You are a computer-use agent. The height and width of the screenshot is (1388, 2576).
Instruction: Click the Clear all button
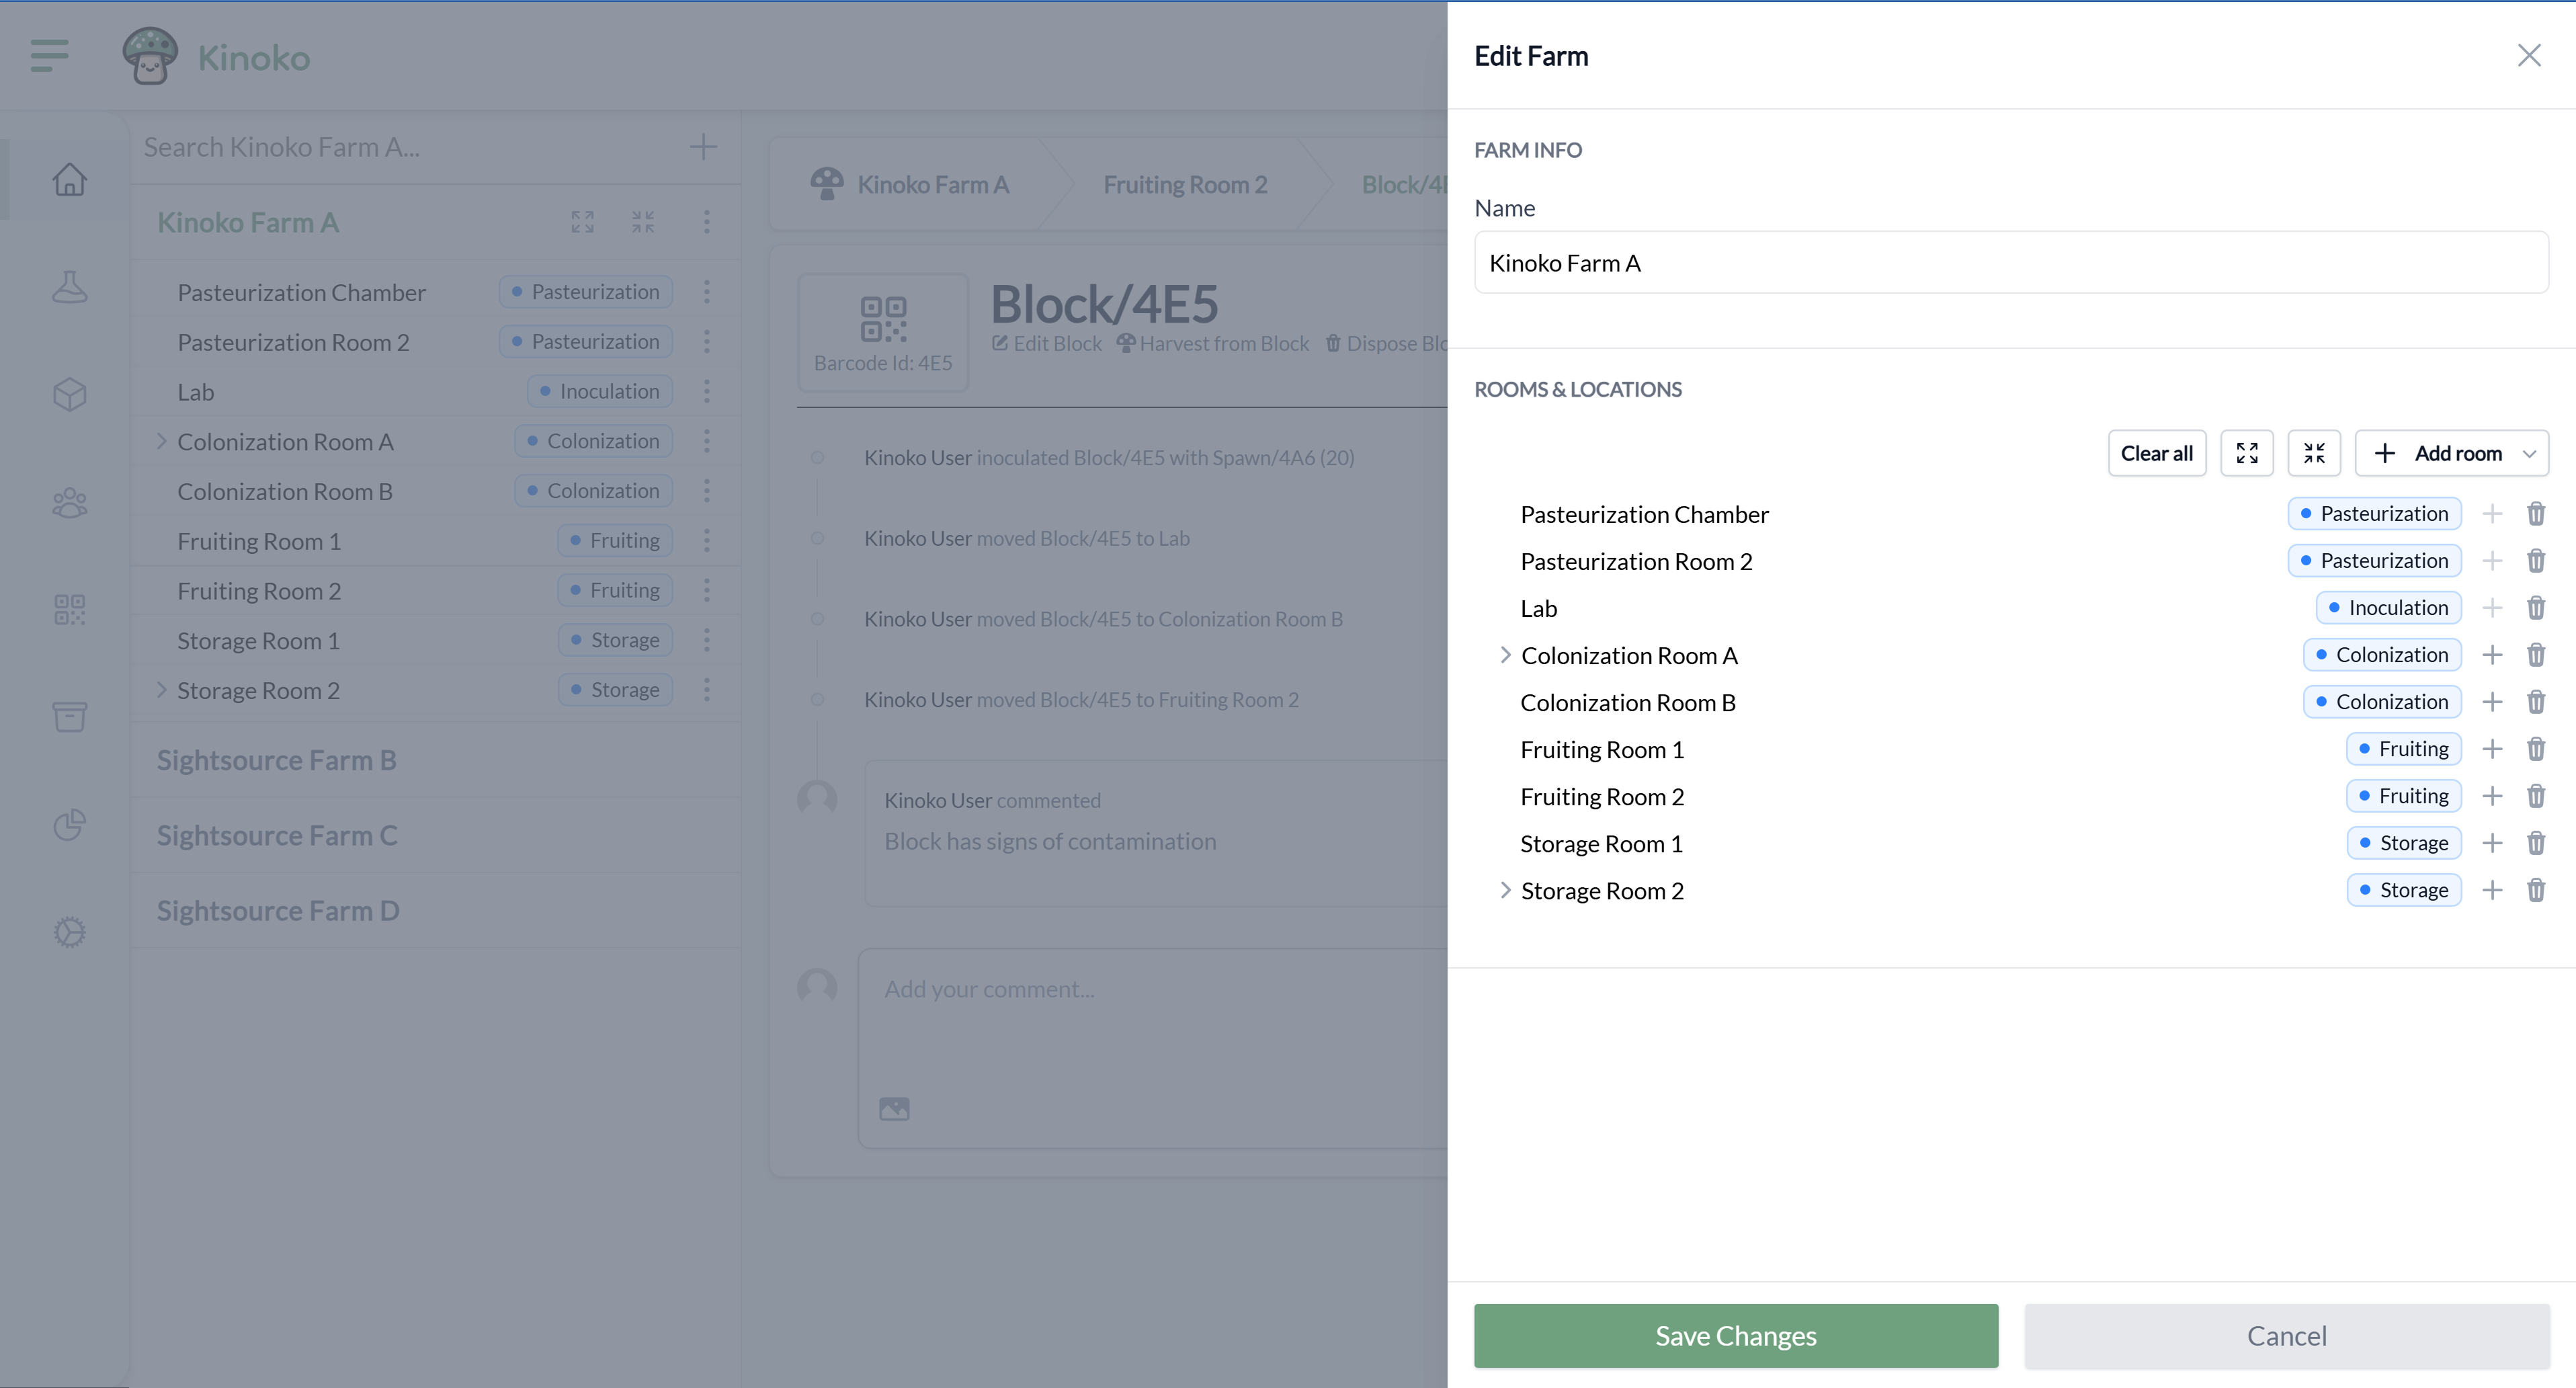(2156, 453)
